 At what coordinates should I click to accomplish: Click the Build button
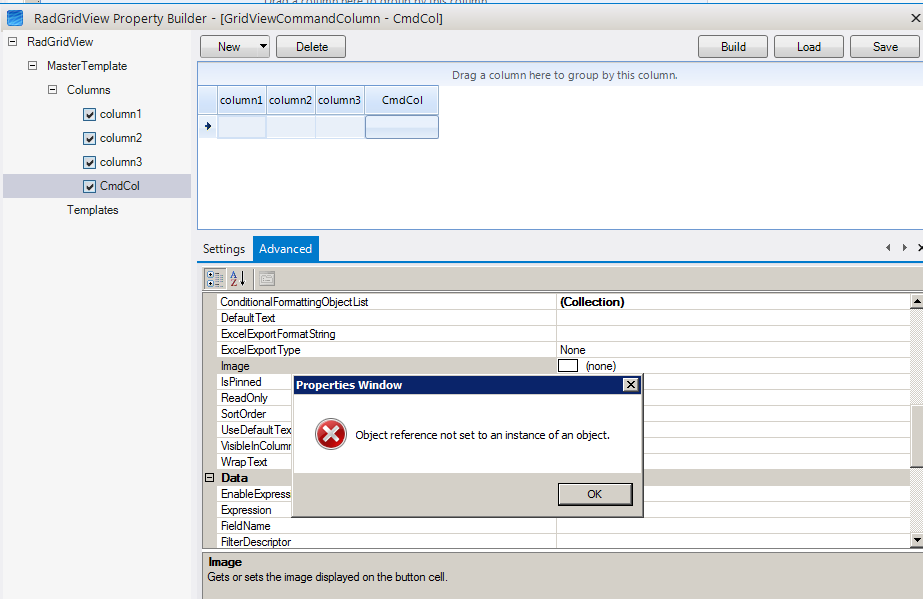733,46
